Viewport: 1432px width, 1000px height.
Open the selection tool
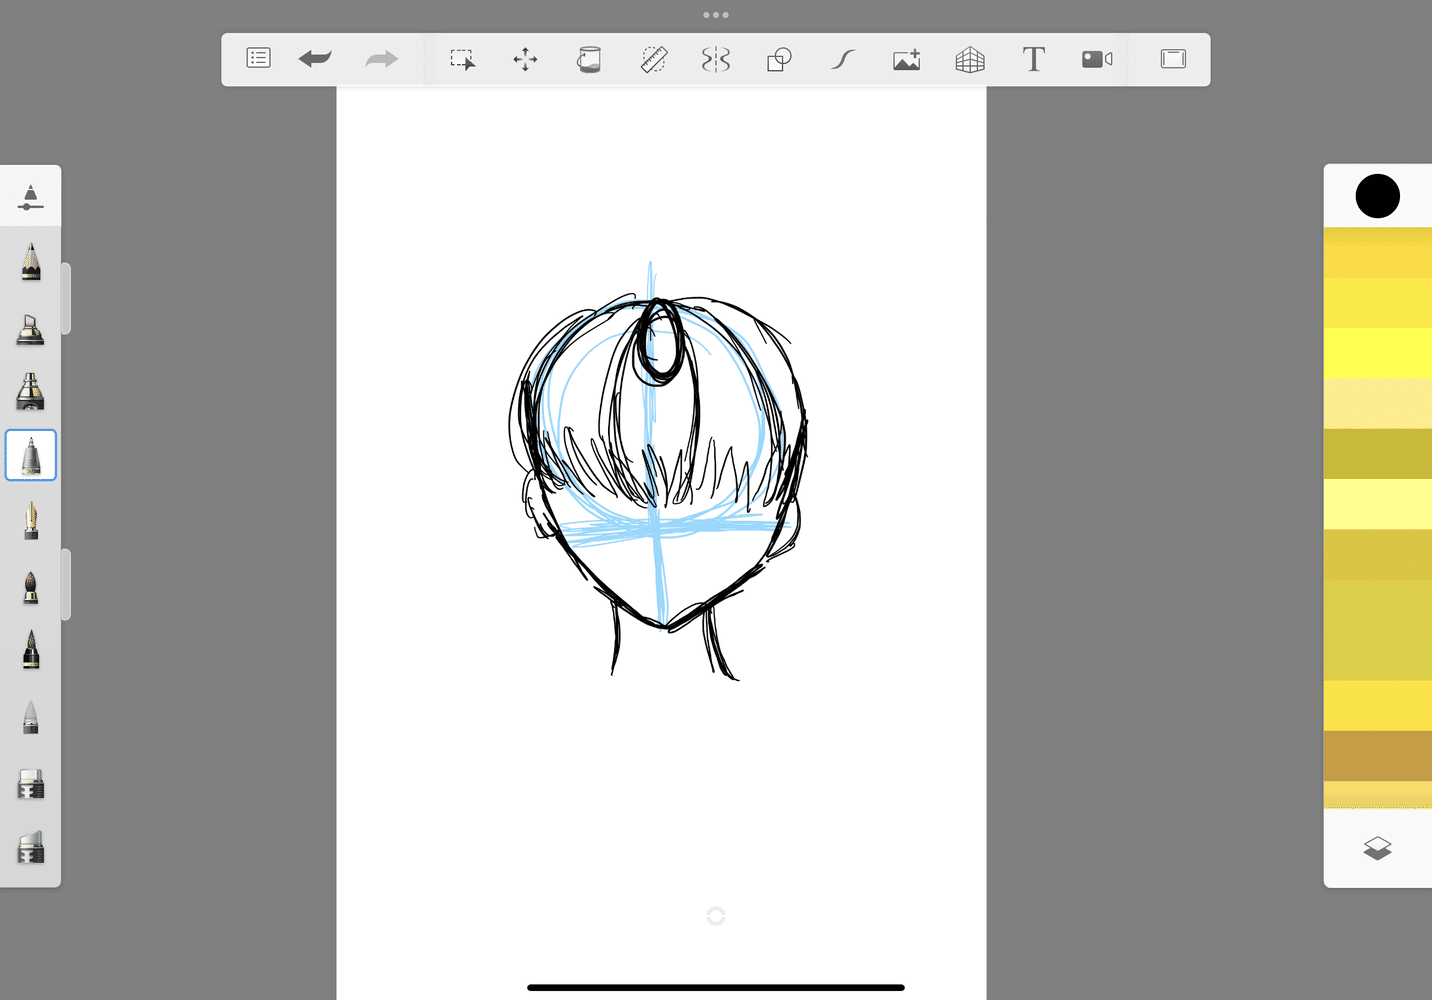click(x=462, y=59)
